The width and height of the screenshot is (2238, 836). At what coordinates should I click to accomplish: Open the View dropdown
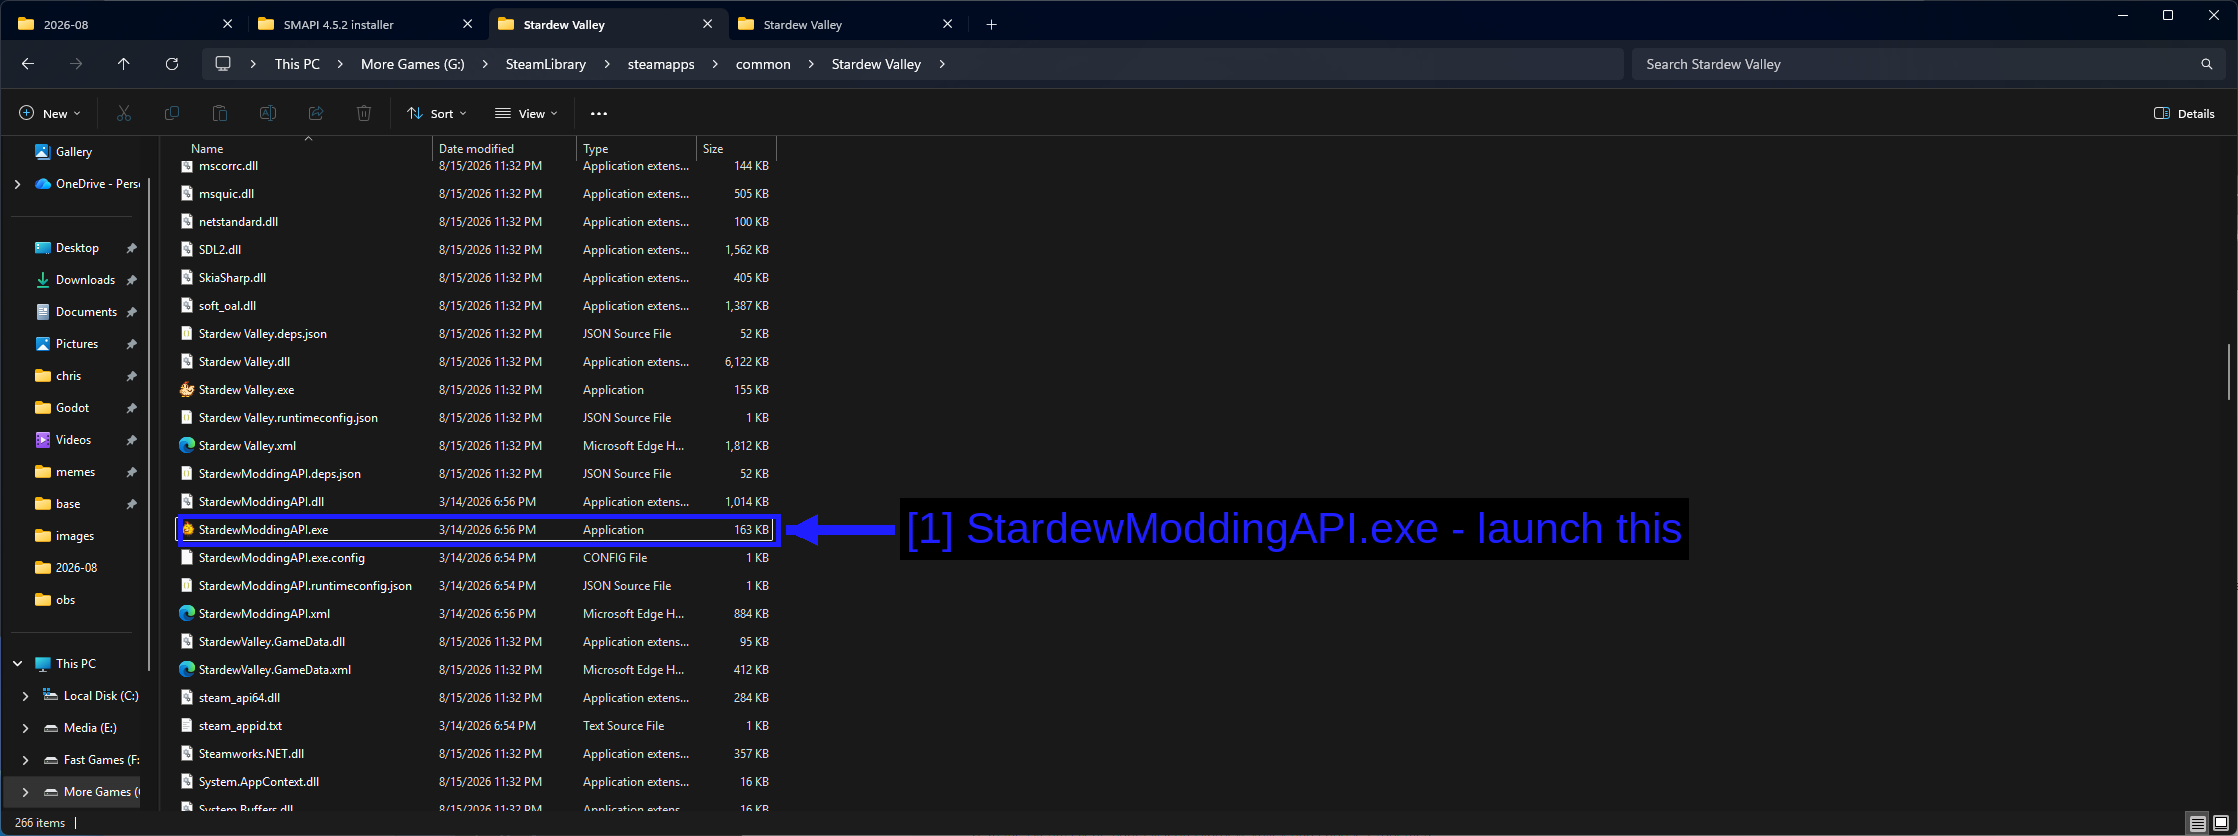point(527,114)
